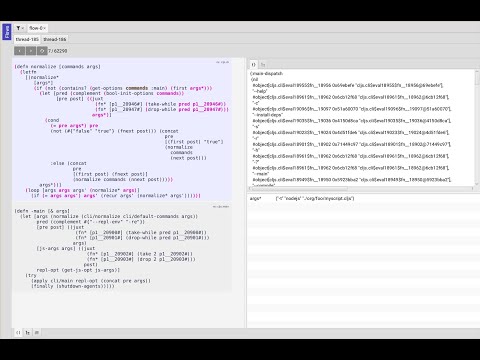Click take-while in the normalize form

click(162, 104)
